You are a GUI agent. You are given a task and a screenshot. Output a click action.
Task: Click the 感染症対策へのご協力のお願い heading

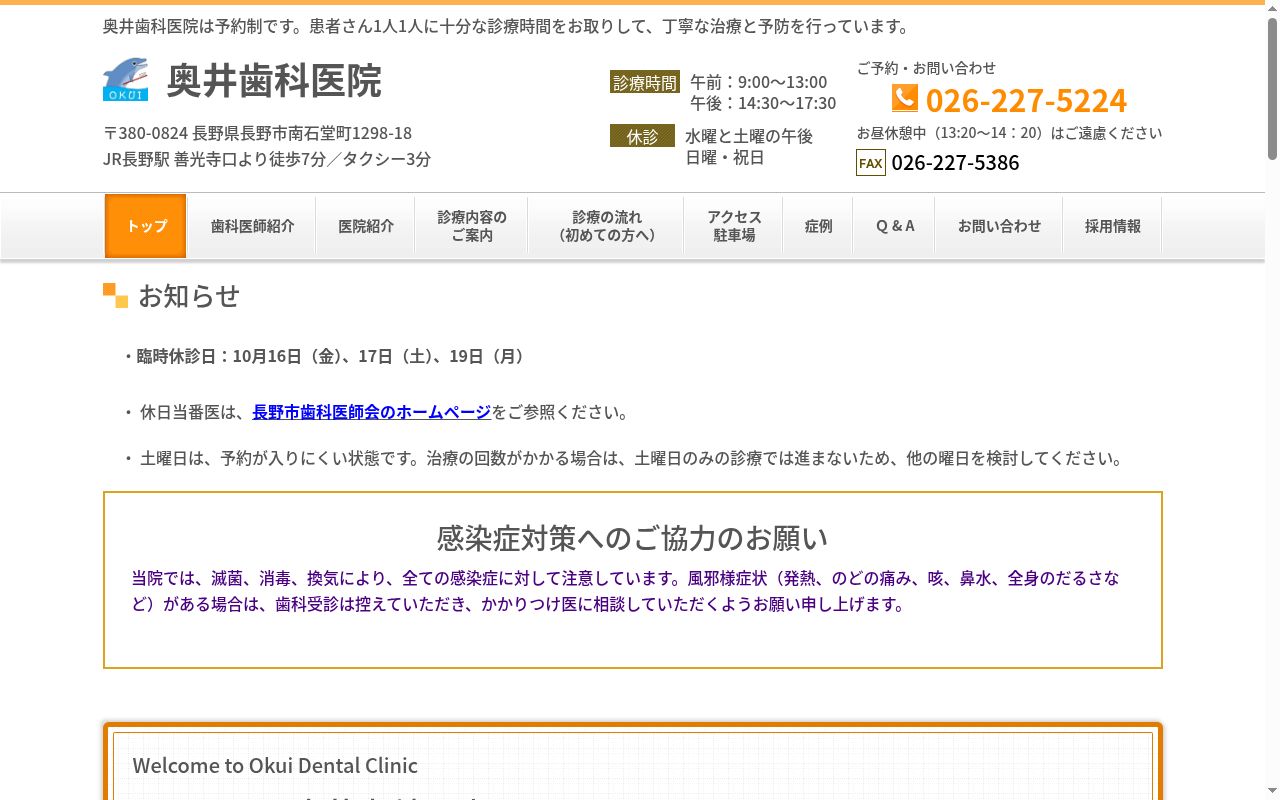[x=632, y=538]
